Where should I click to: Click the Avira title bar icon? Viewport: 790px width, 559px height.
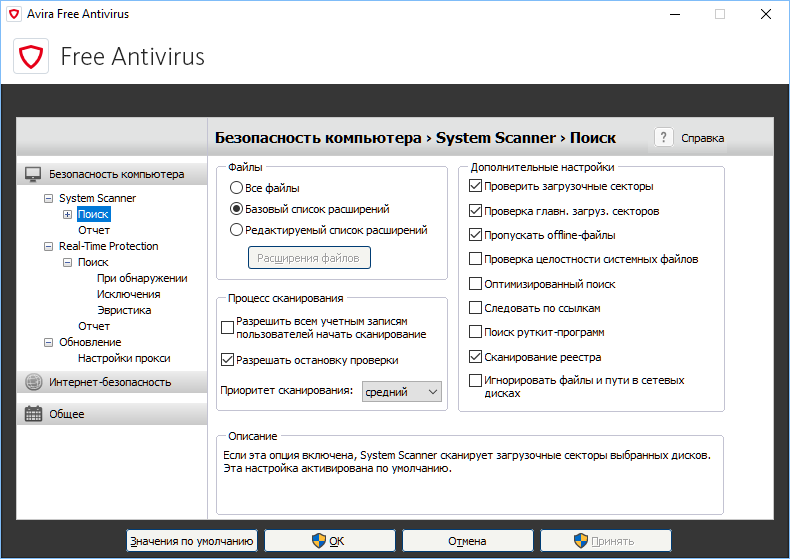(x=15, y=14)
